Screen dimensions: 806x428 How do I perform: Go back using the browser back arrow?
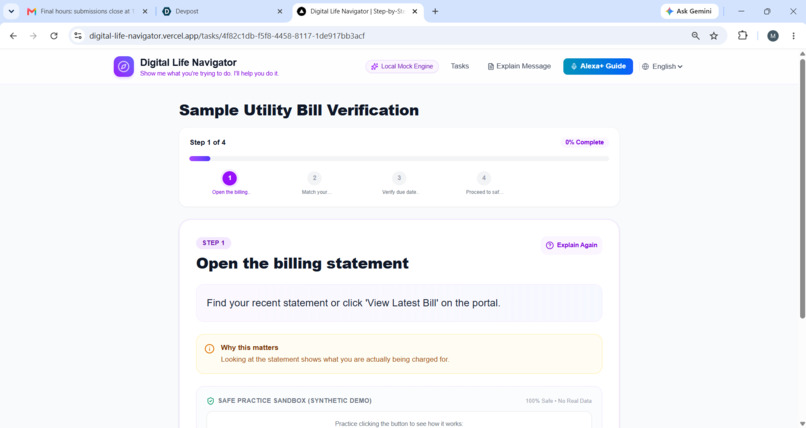coord(13,36)
